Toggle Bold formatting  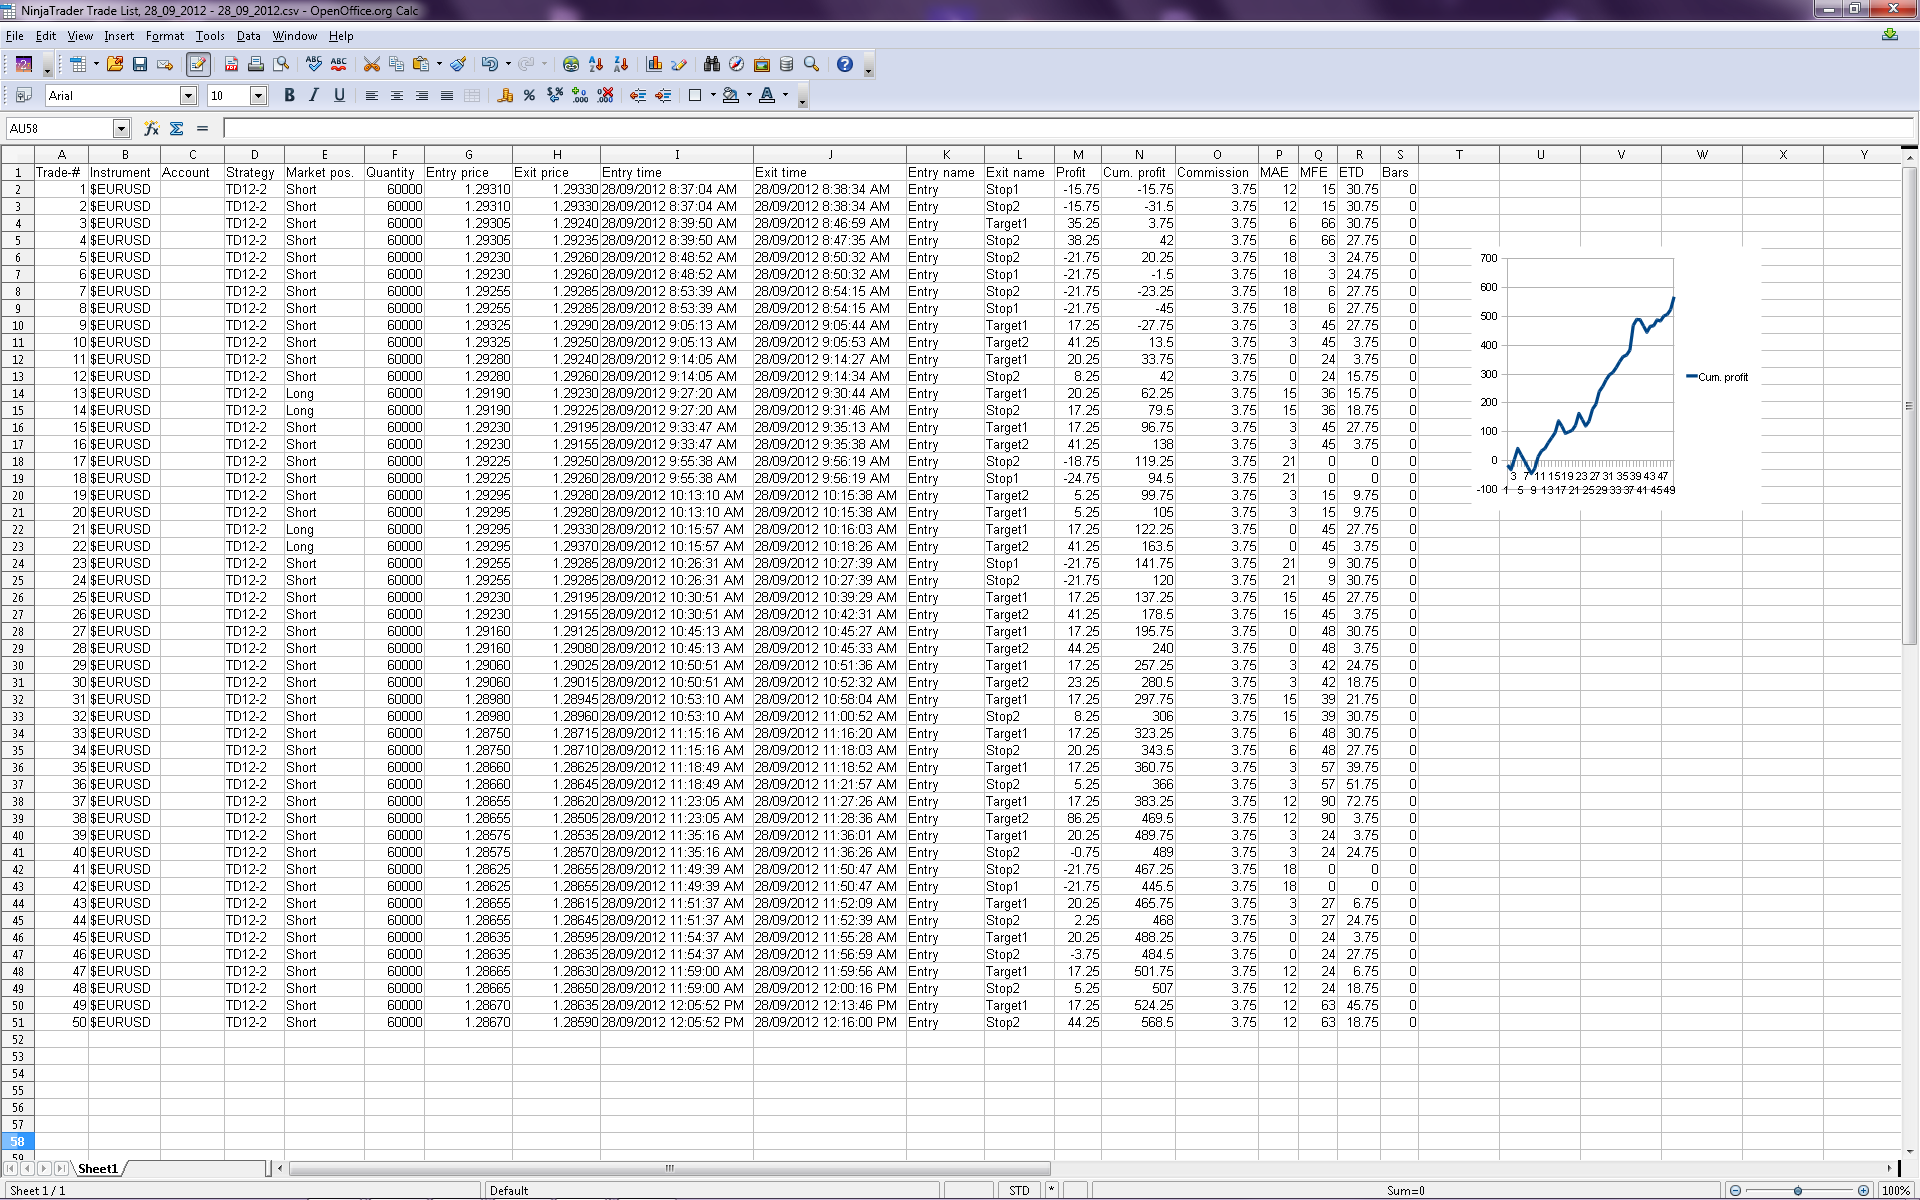pyautogui.click(x=289, y=95)
